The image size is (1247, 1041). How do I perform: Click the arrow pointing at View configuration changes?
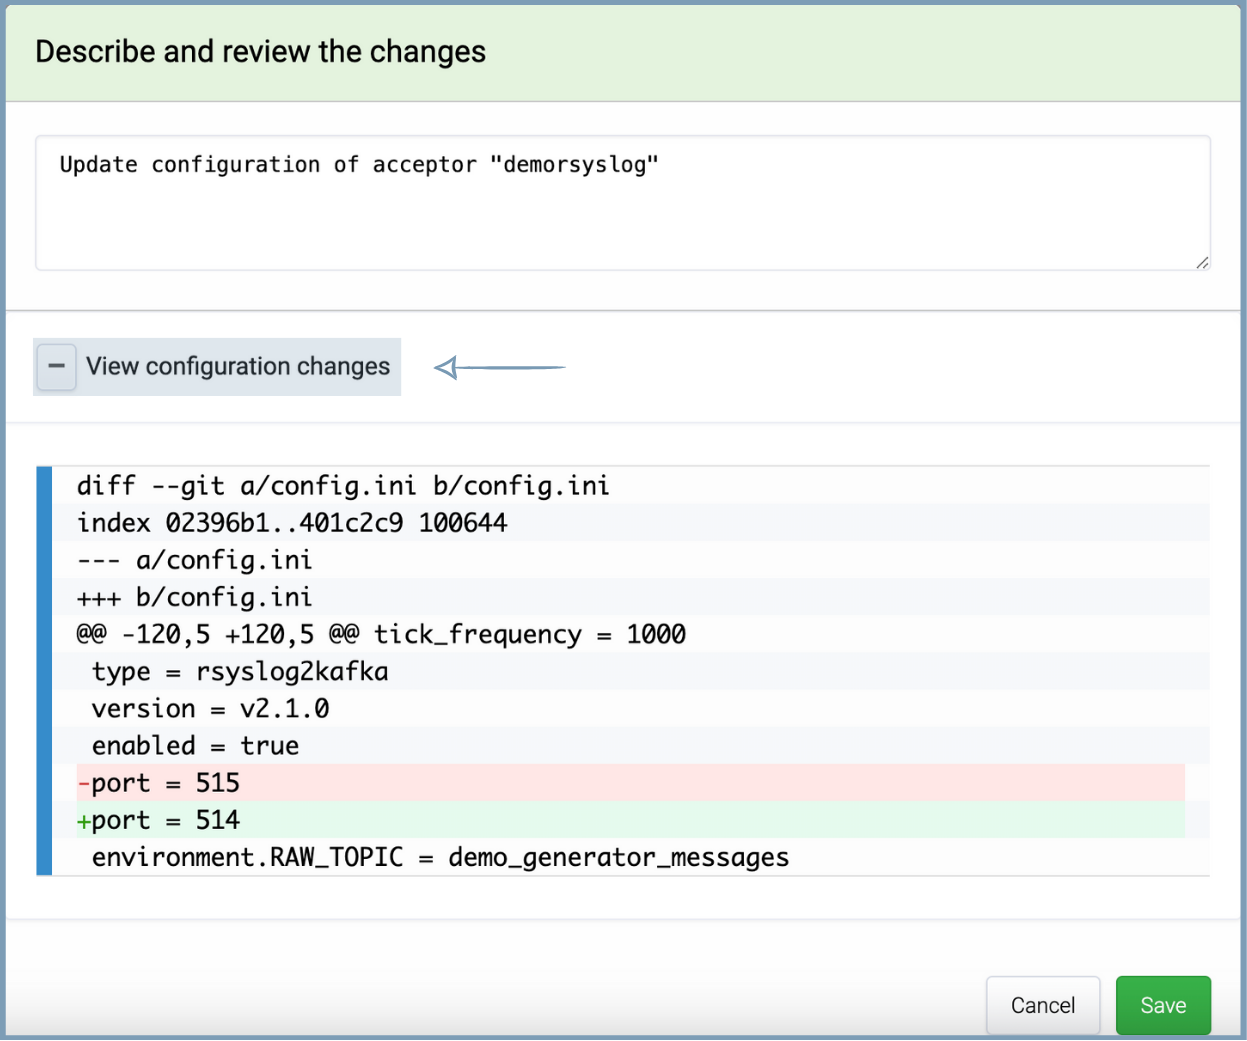(498, 368)
